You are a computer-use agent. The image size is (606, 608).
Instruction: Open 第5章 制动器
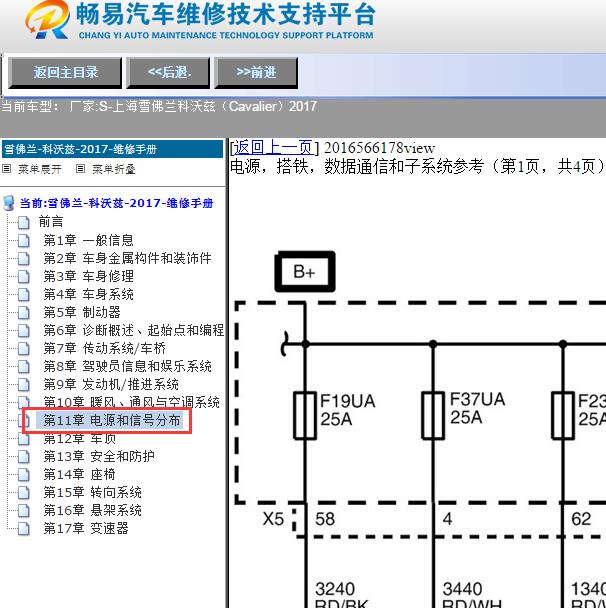tap(82, 312)
